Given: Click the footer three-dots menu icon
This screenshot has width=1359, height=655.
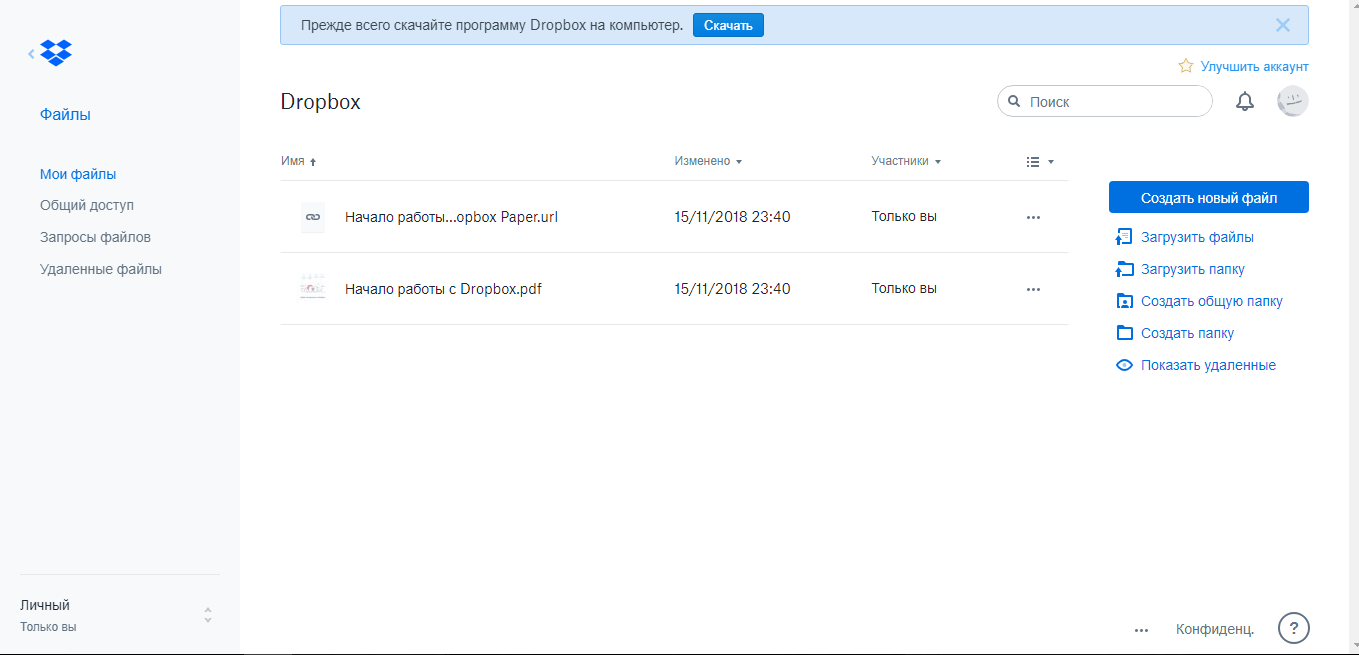Looking at the screenshot, I should (x=1141, y=630).
